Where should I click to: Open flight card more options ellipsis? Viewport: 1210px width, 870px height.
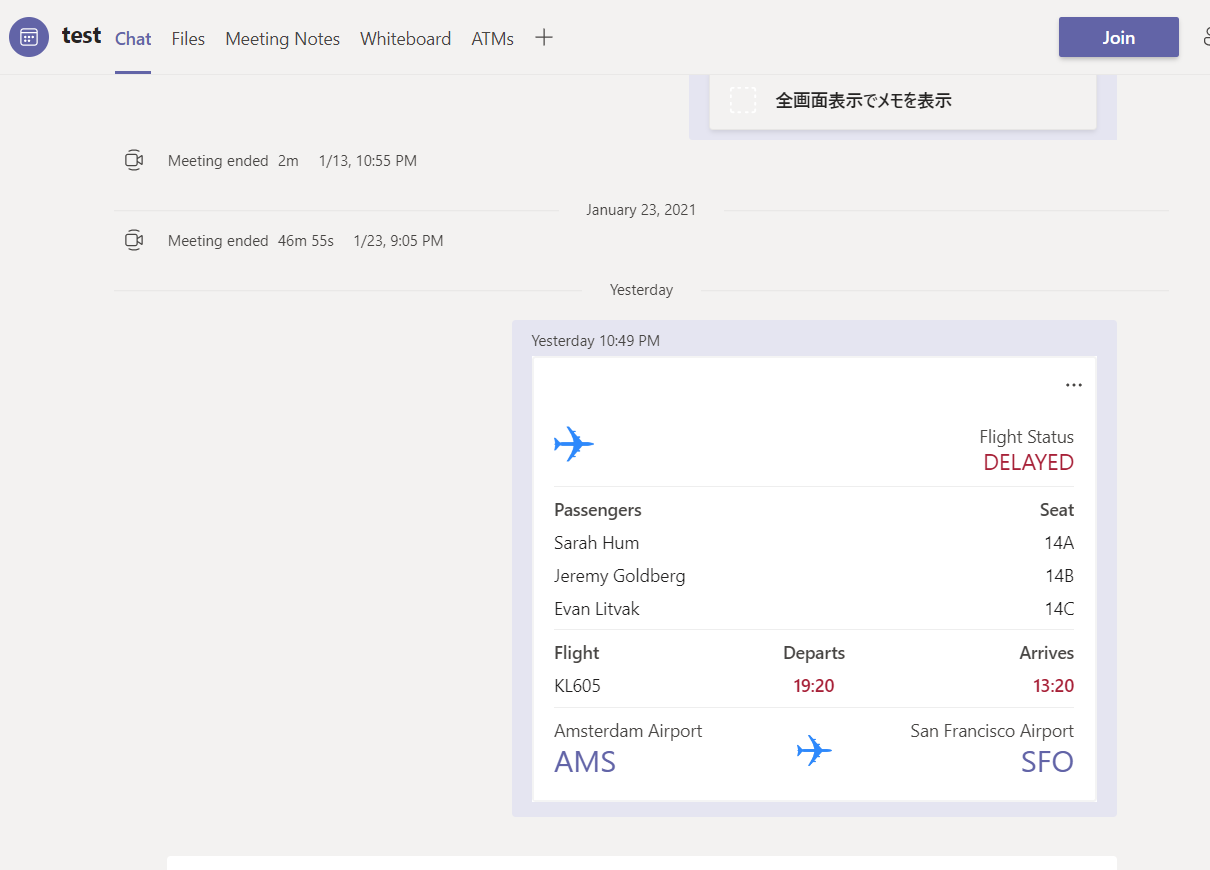click(x=1073, y=385)
